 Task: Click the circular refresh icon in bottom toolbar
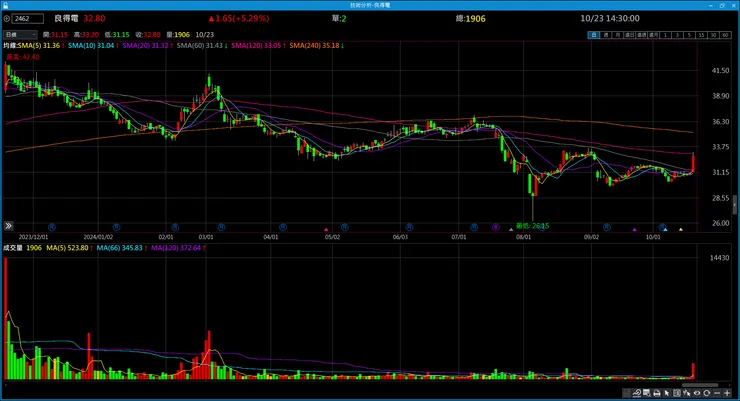coord(706,393)
